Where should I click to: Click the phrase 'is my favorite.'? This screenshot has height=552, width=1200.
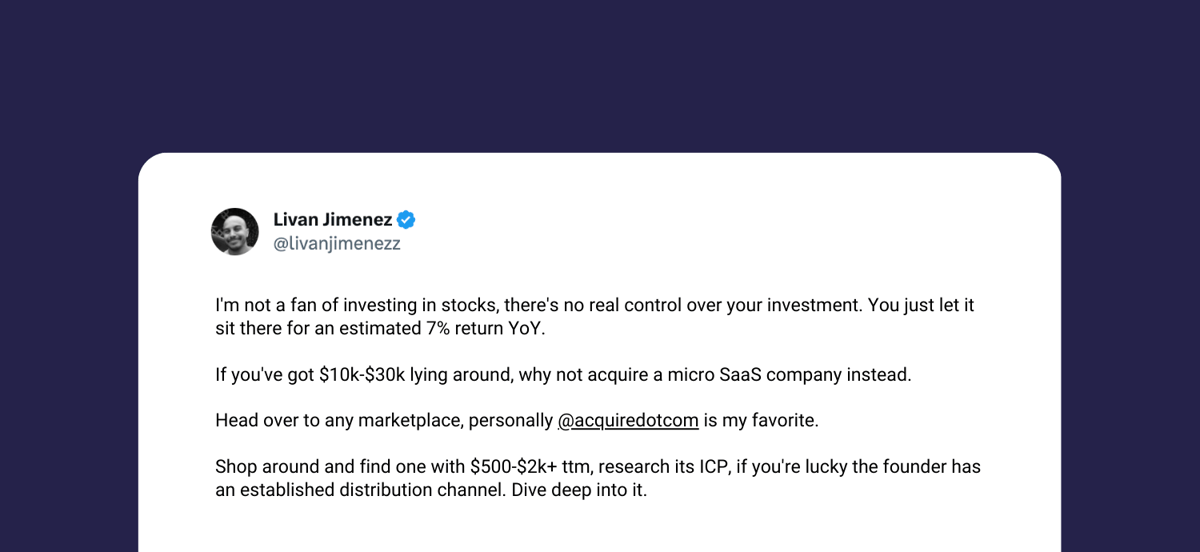point(762,421)
